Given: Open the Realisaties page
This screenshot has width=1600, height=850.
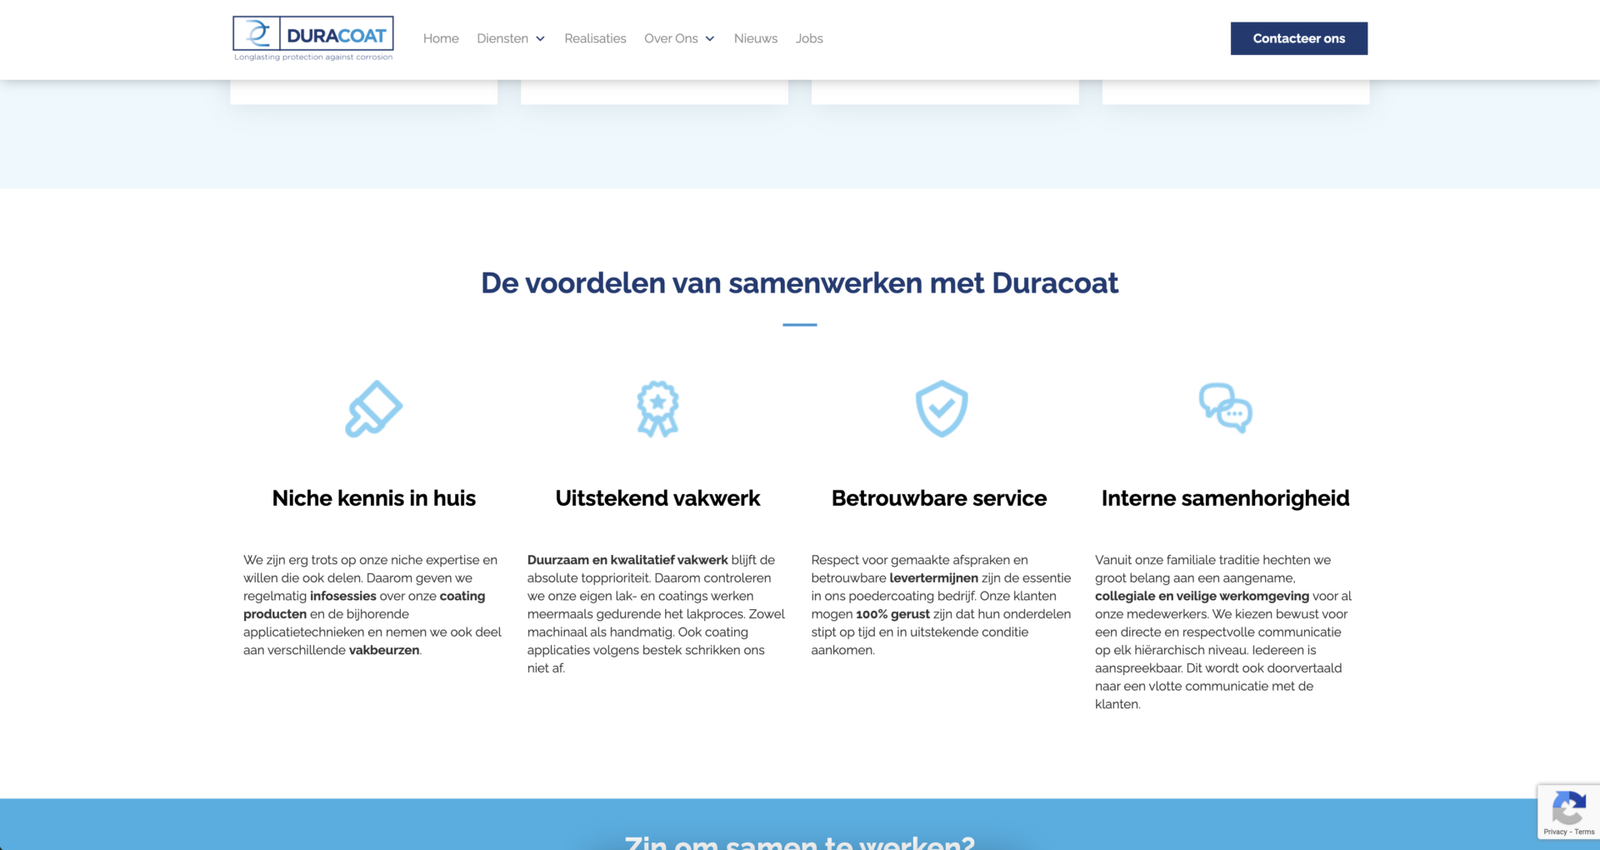Looking at the screenshot, I should coord(595,38).
